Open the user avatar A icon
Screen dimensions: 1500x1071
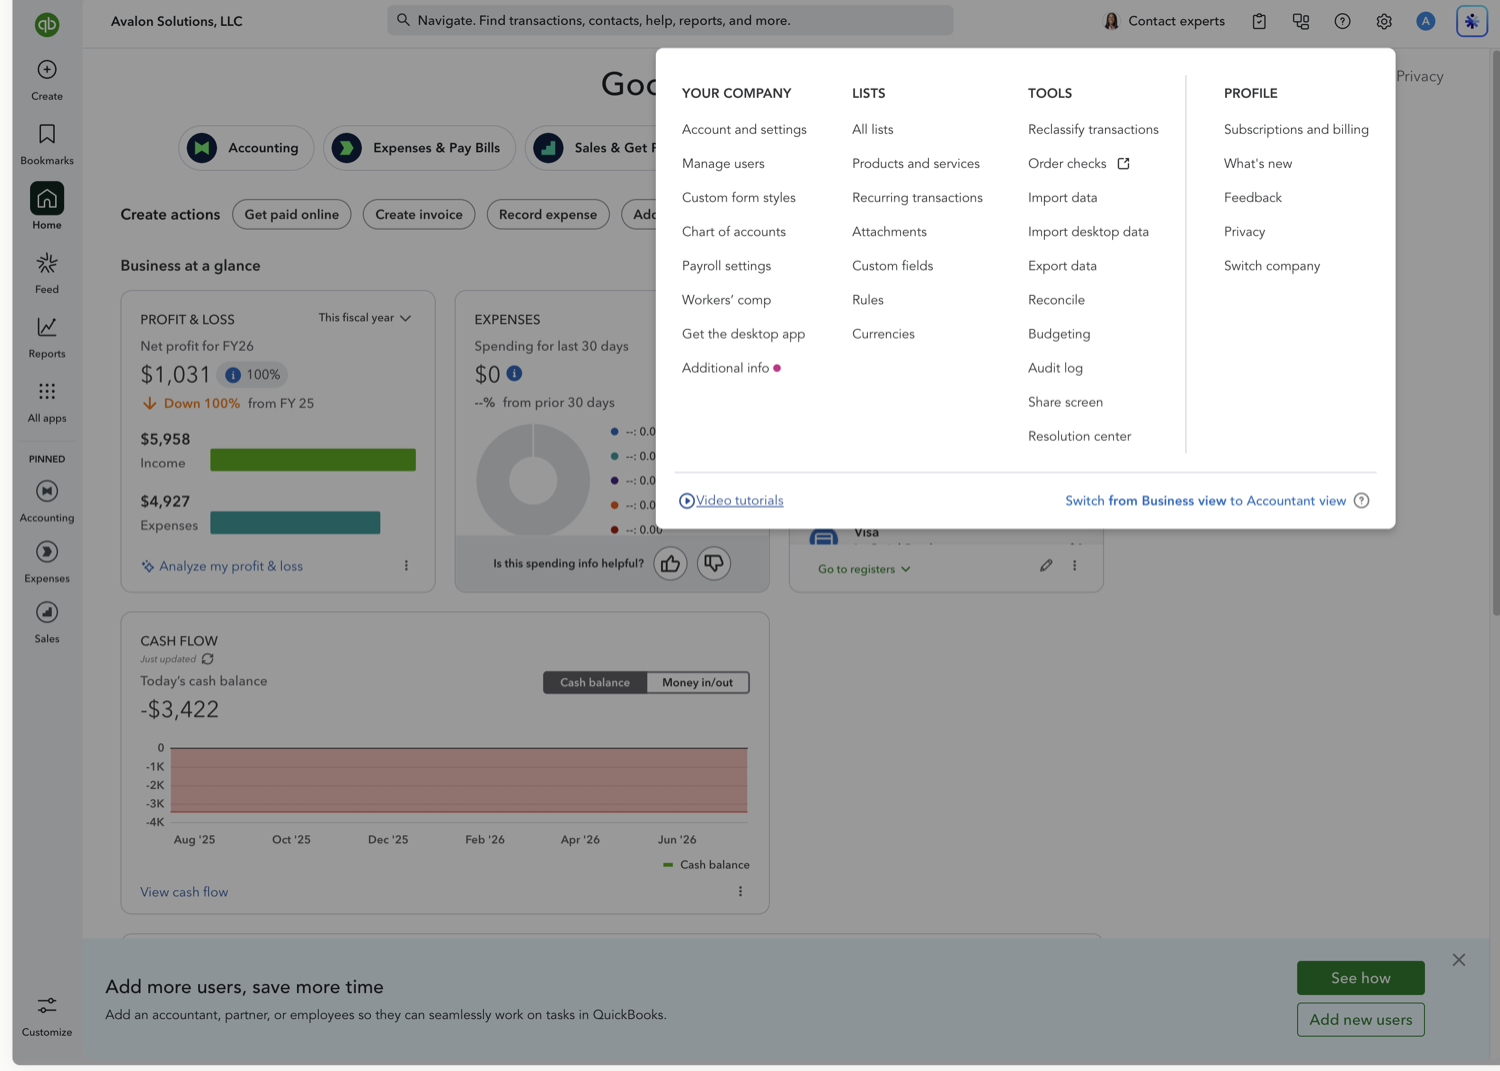1426,21
